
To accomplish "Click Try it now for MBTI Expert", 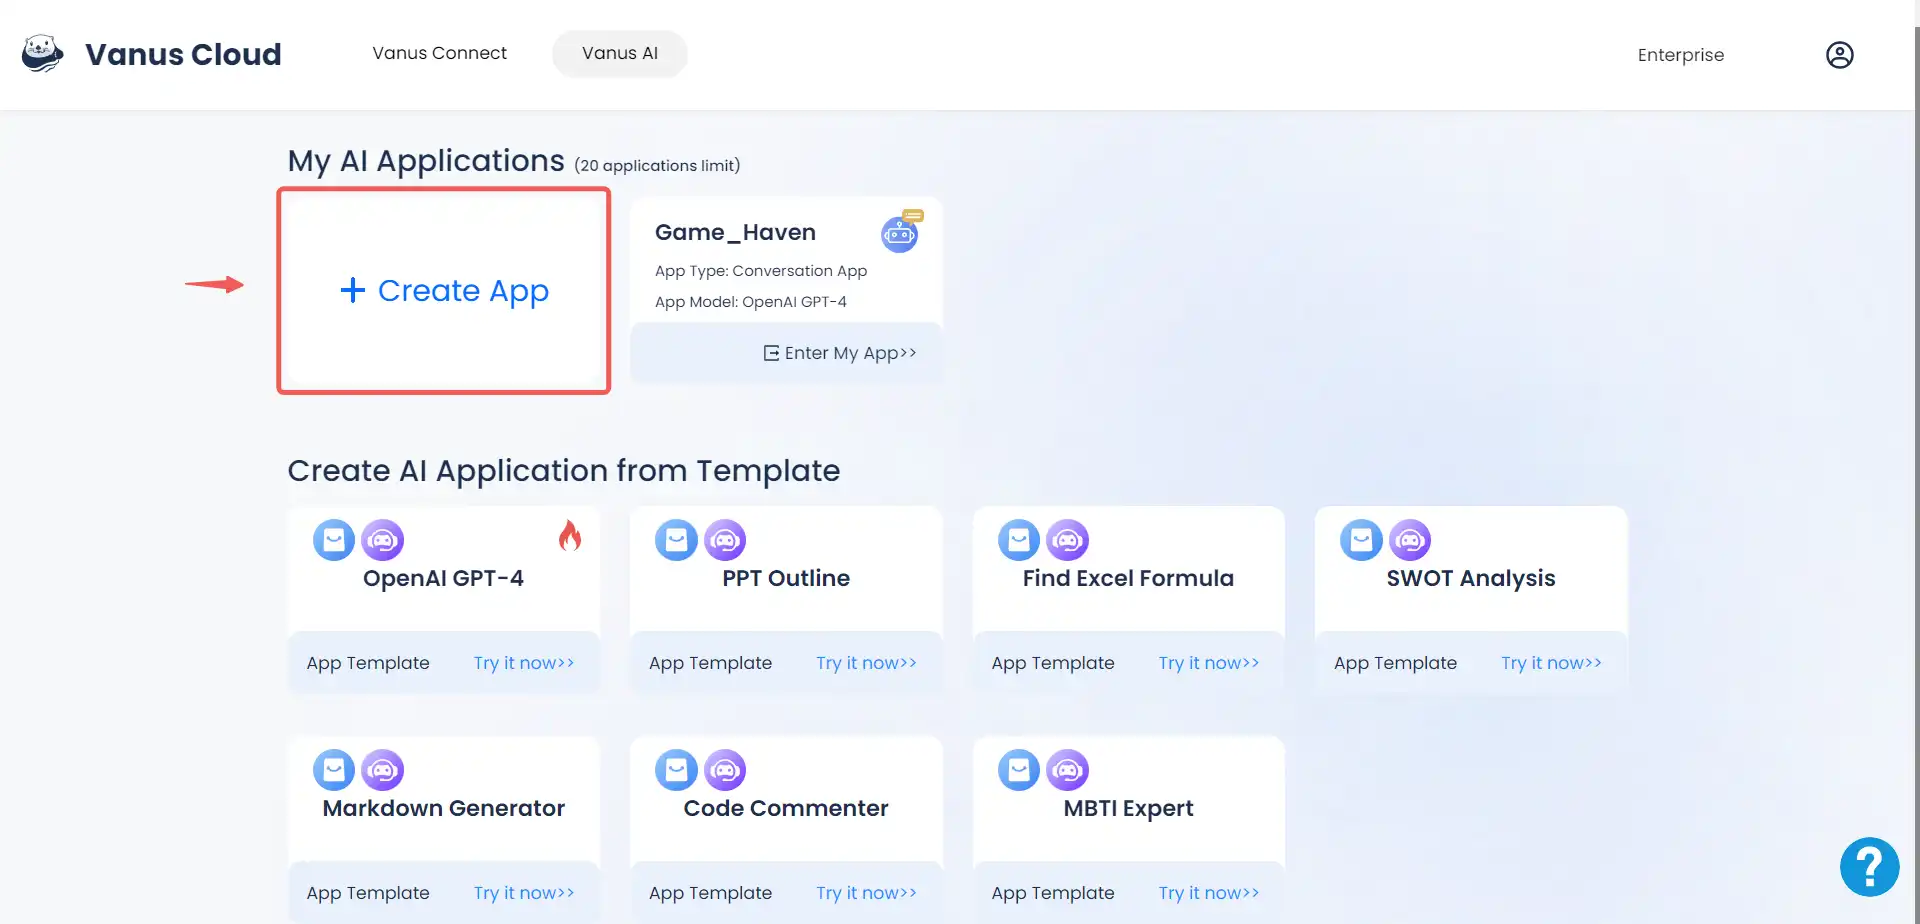I will (x=1209, y=893).
